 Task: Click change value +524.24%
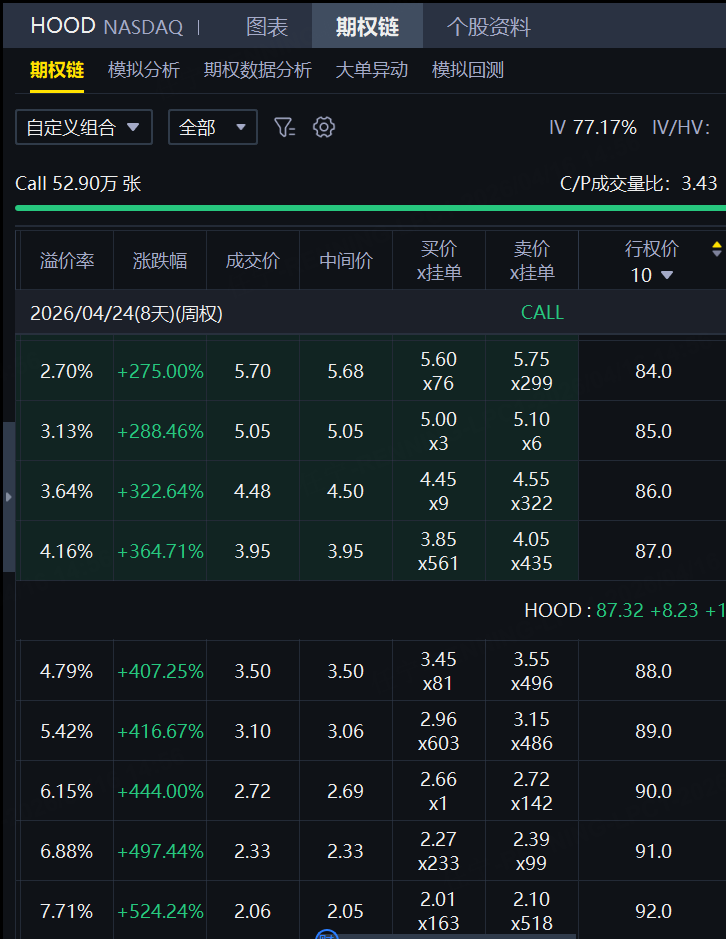(x=160, y=911)
